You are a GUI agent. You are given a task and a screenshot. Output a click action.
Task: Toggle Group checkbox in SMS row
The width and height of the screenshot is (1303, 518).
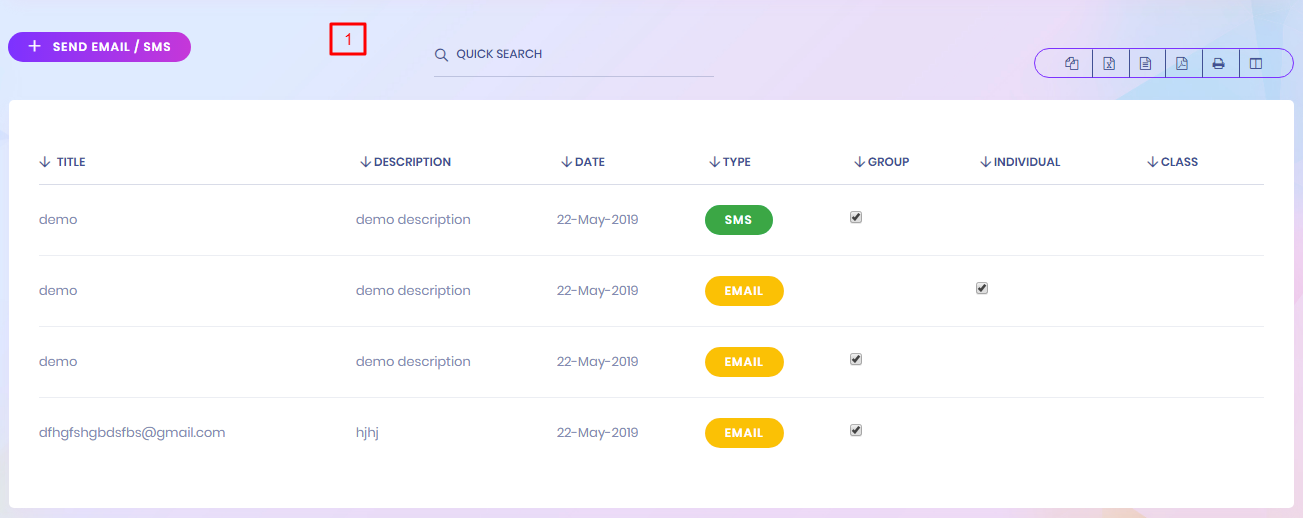(x=856, y=217)
